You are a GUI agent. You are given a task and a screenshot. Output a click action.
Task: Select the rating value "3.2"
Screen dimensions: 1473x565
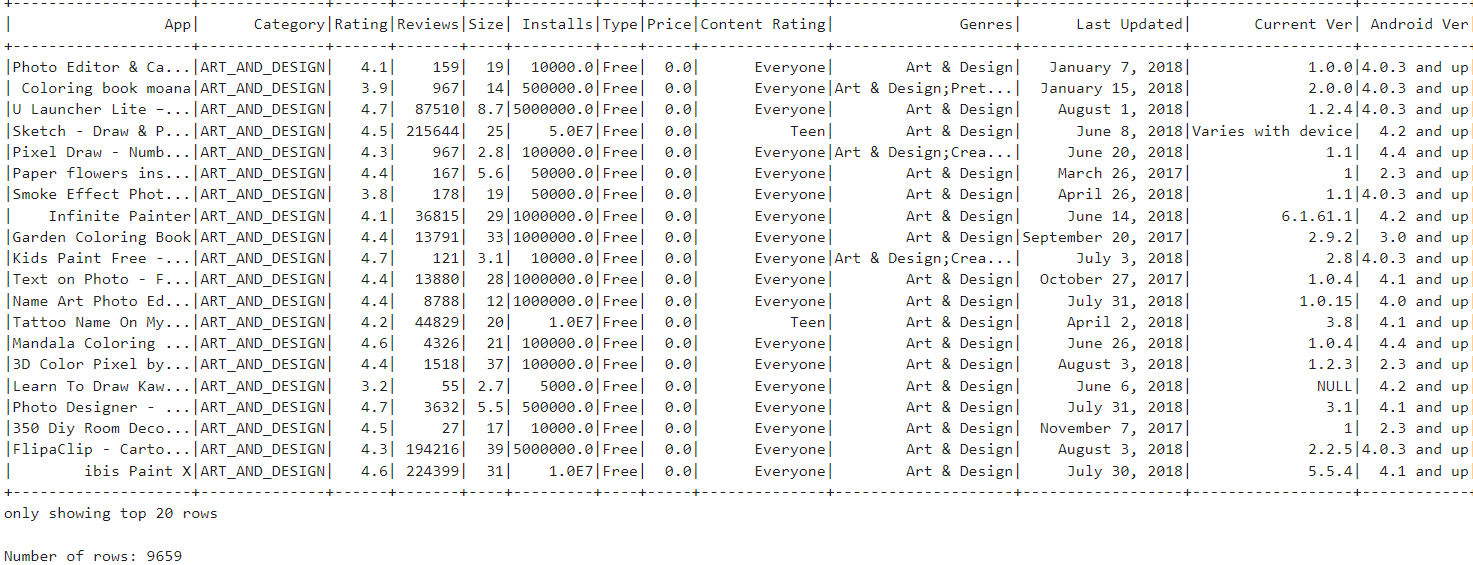pyautogui.click(x=374, y=387)
